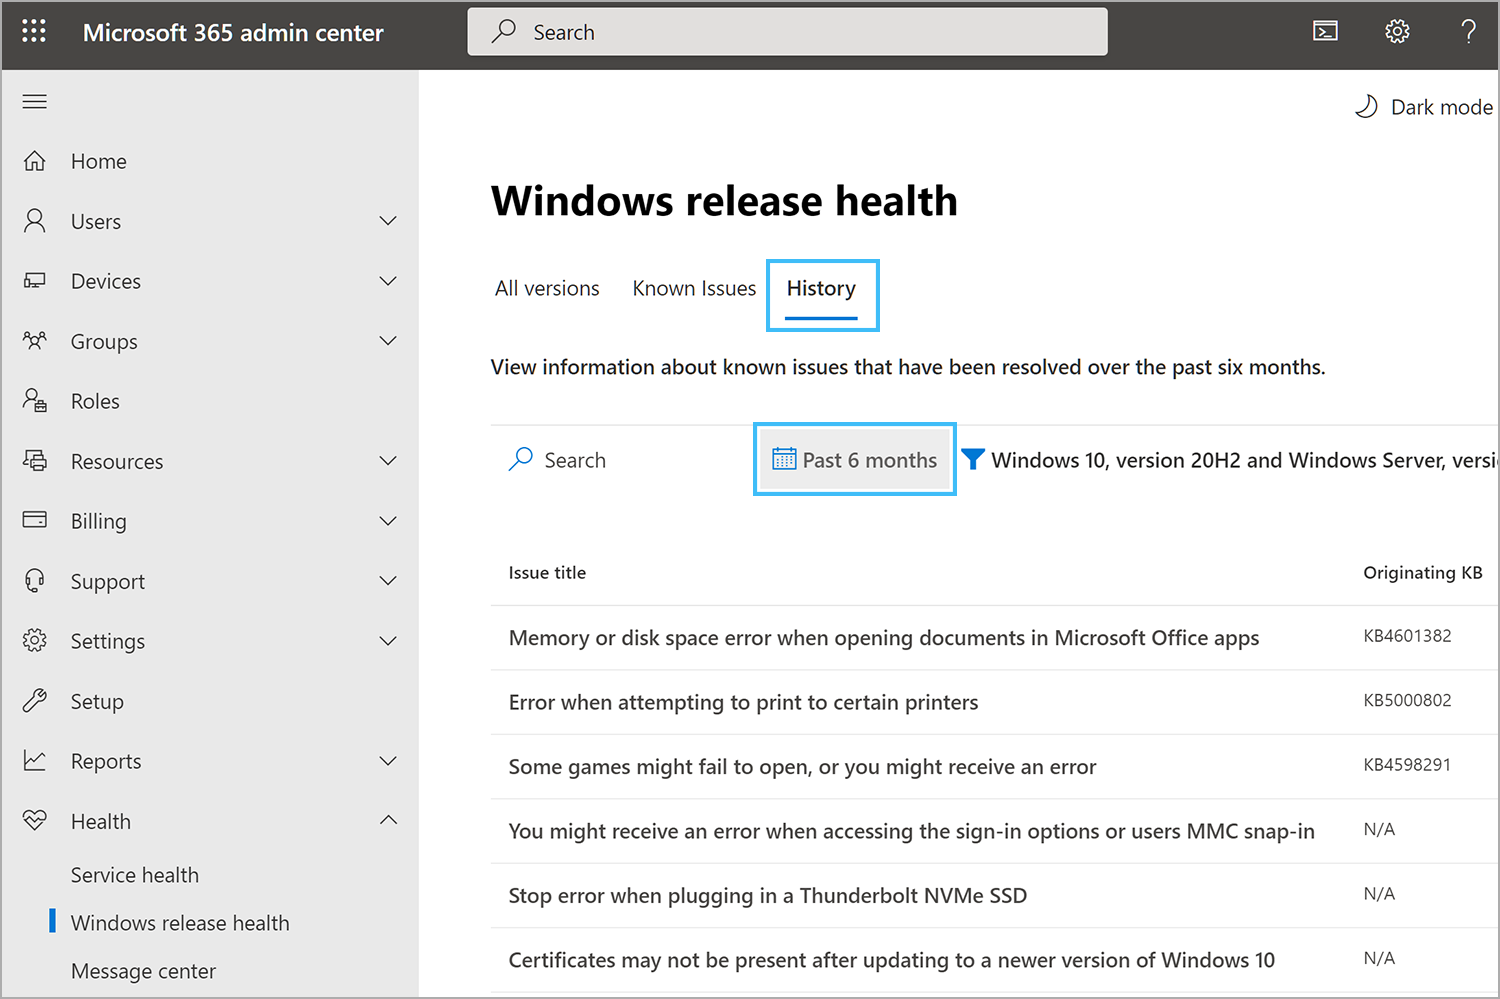The width and height of the screenshot is (1500, 999).
Task: Open the Help question mark icon
Action: click(x=1468, y=31)
